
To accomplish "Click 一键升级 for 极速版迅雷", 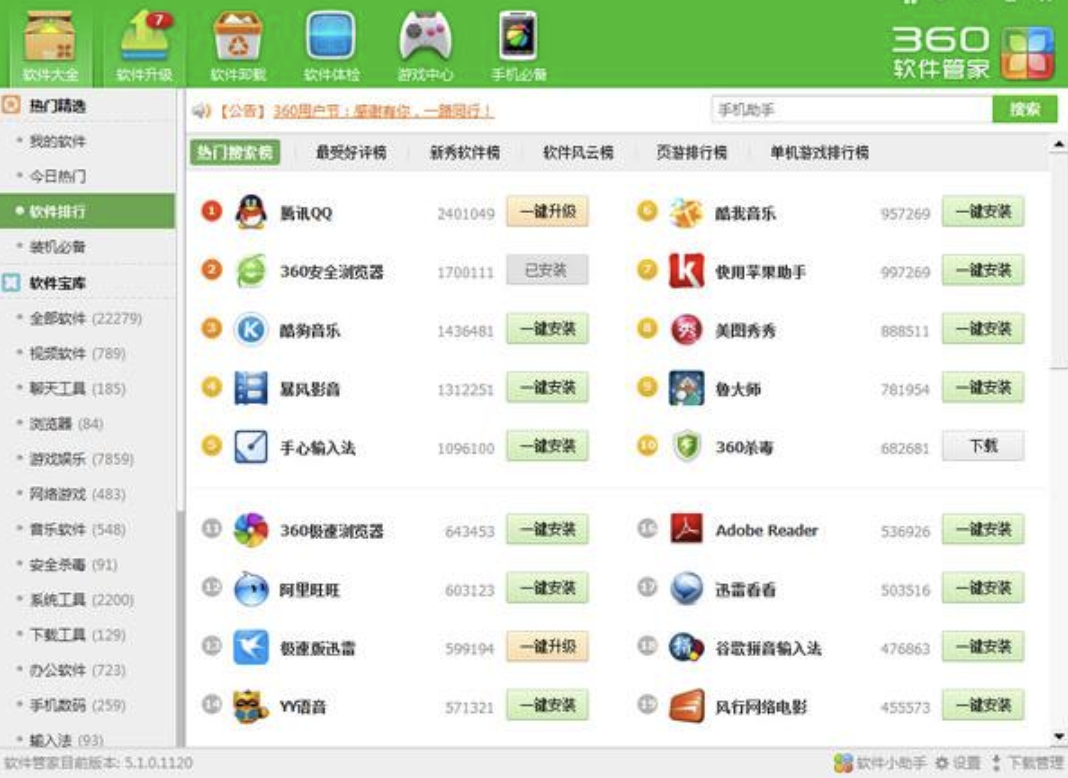I will point(548,647).
